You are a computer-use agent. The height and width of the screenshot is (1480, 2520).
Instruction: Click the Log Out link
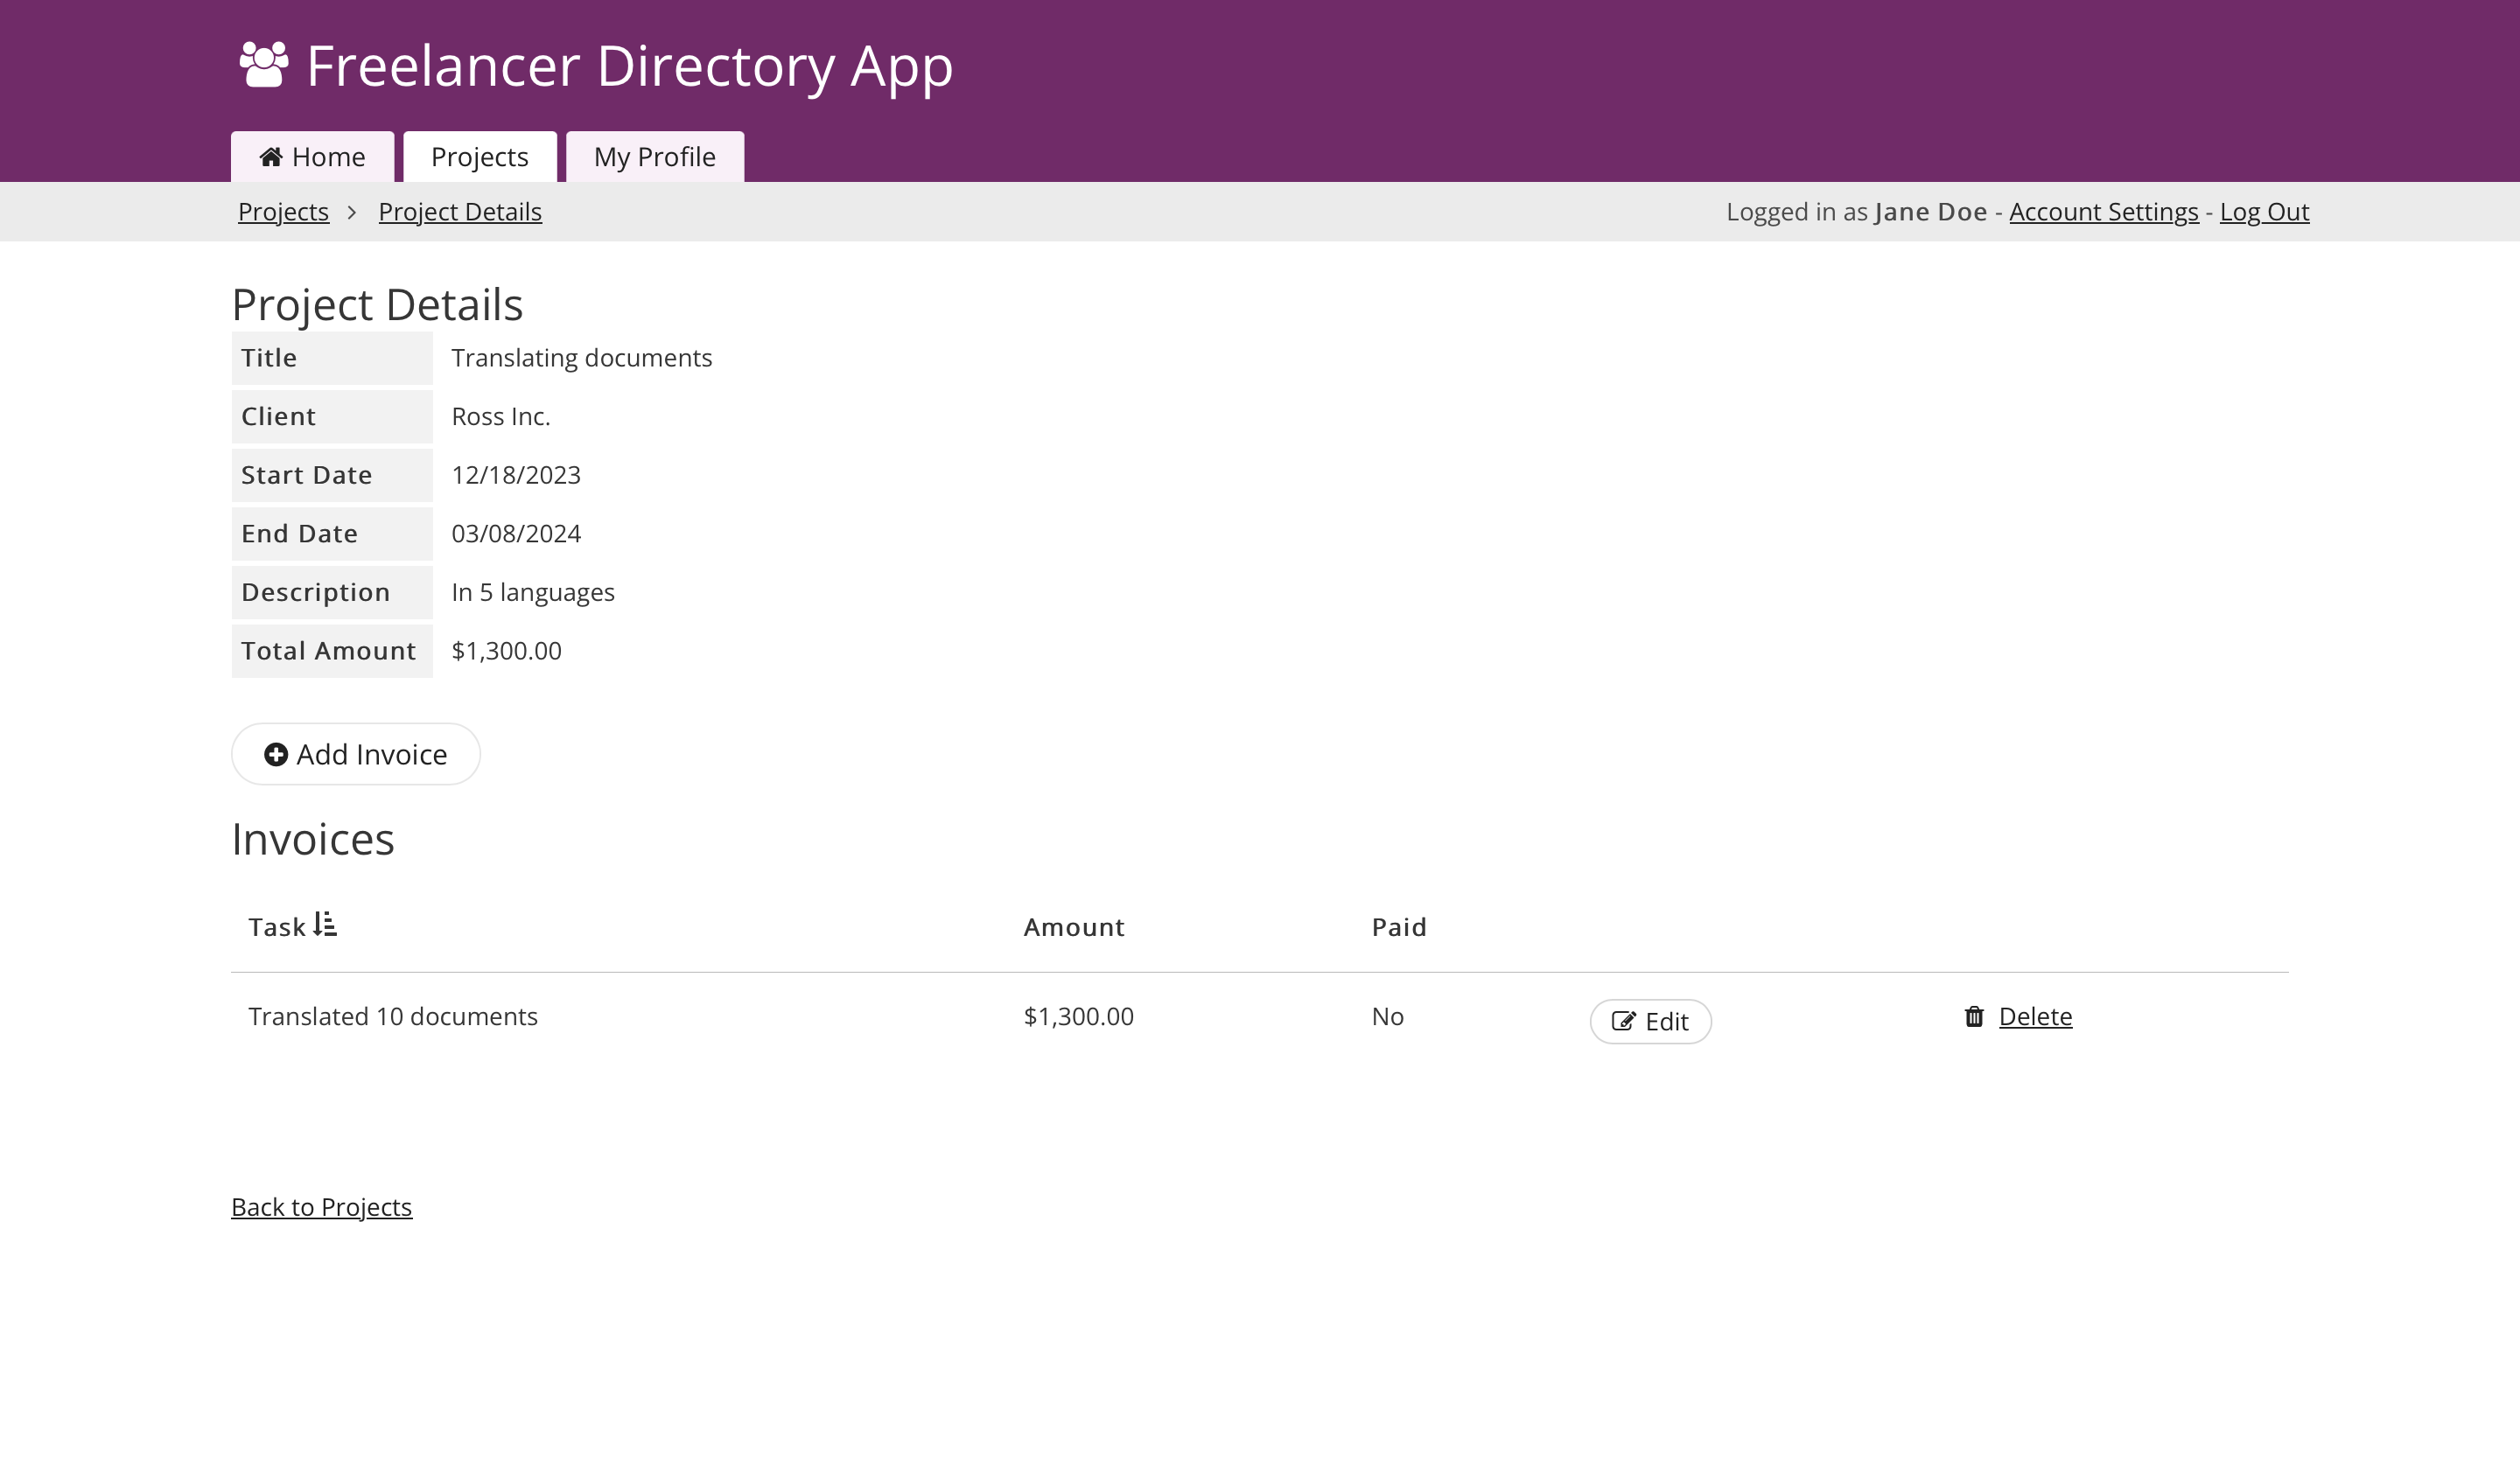point(2264,212)
